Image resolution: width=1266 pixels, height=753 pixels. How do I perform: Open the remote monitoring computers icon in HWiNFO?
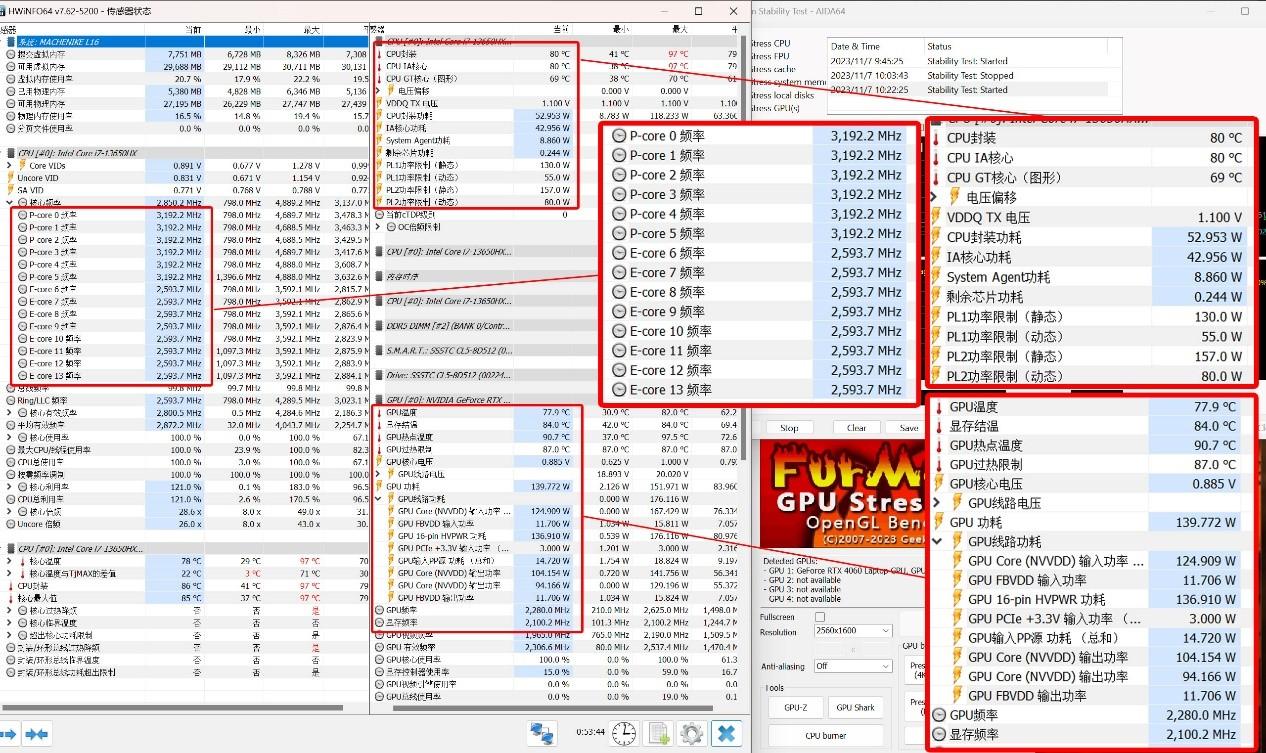click(x=543, y=733)
